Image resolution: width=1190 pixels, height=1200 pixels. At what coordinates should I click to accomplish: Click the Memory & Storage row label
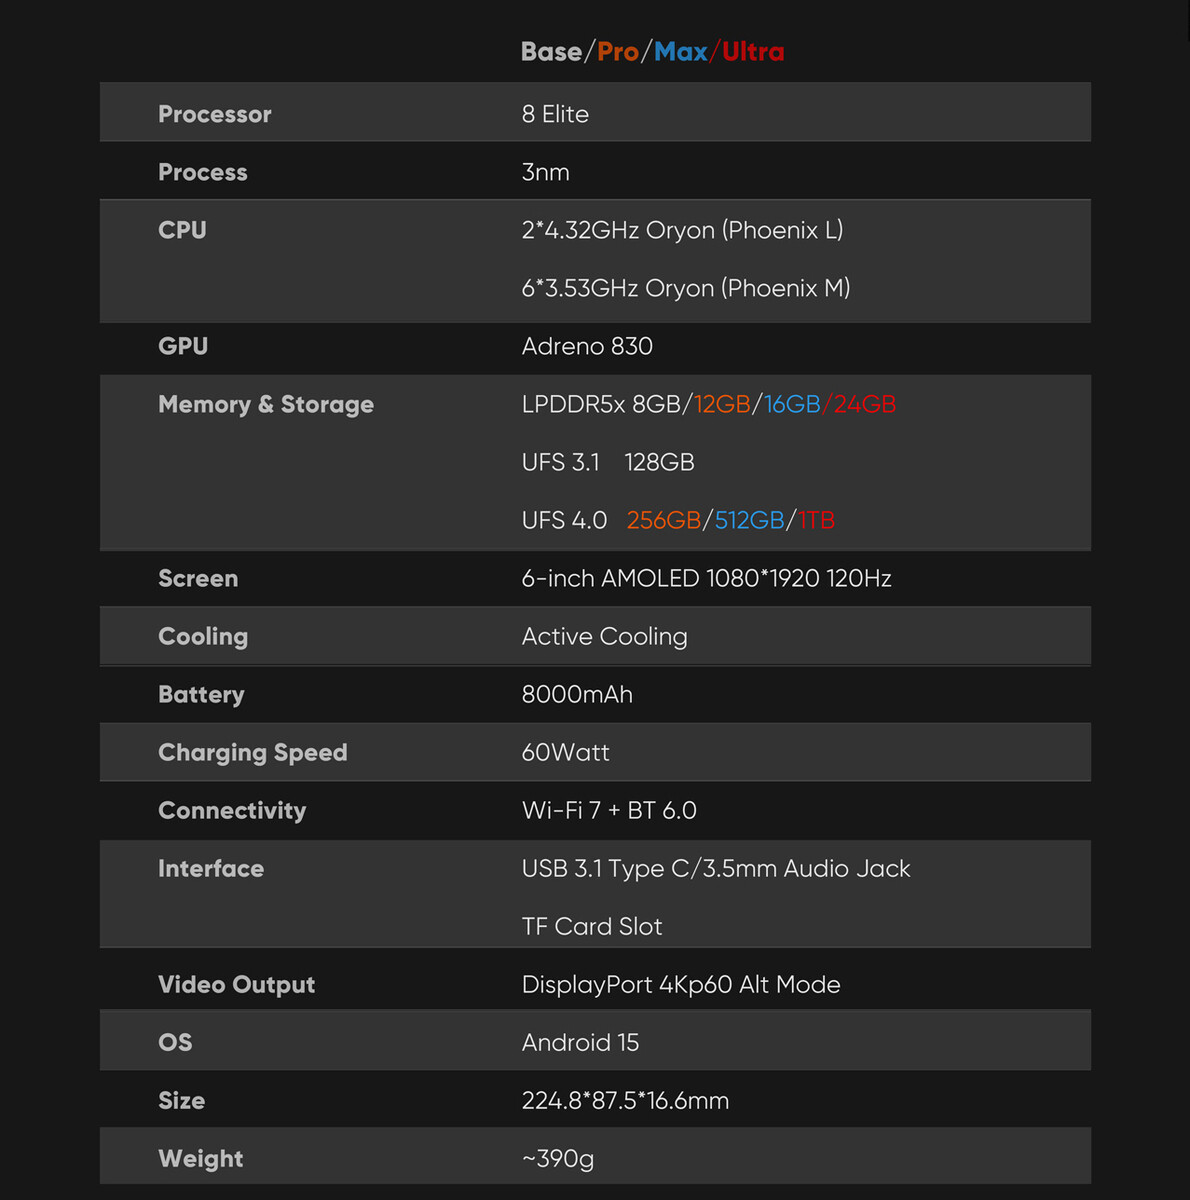click(x=266, y=404)
